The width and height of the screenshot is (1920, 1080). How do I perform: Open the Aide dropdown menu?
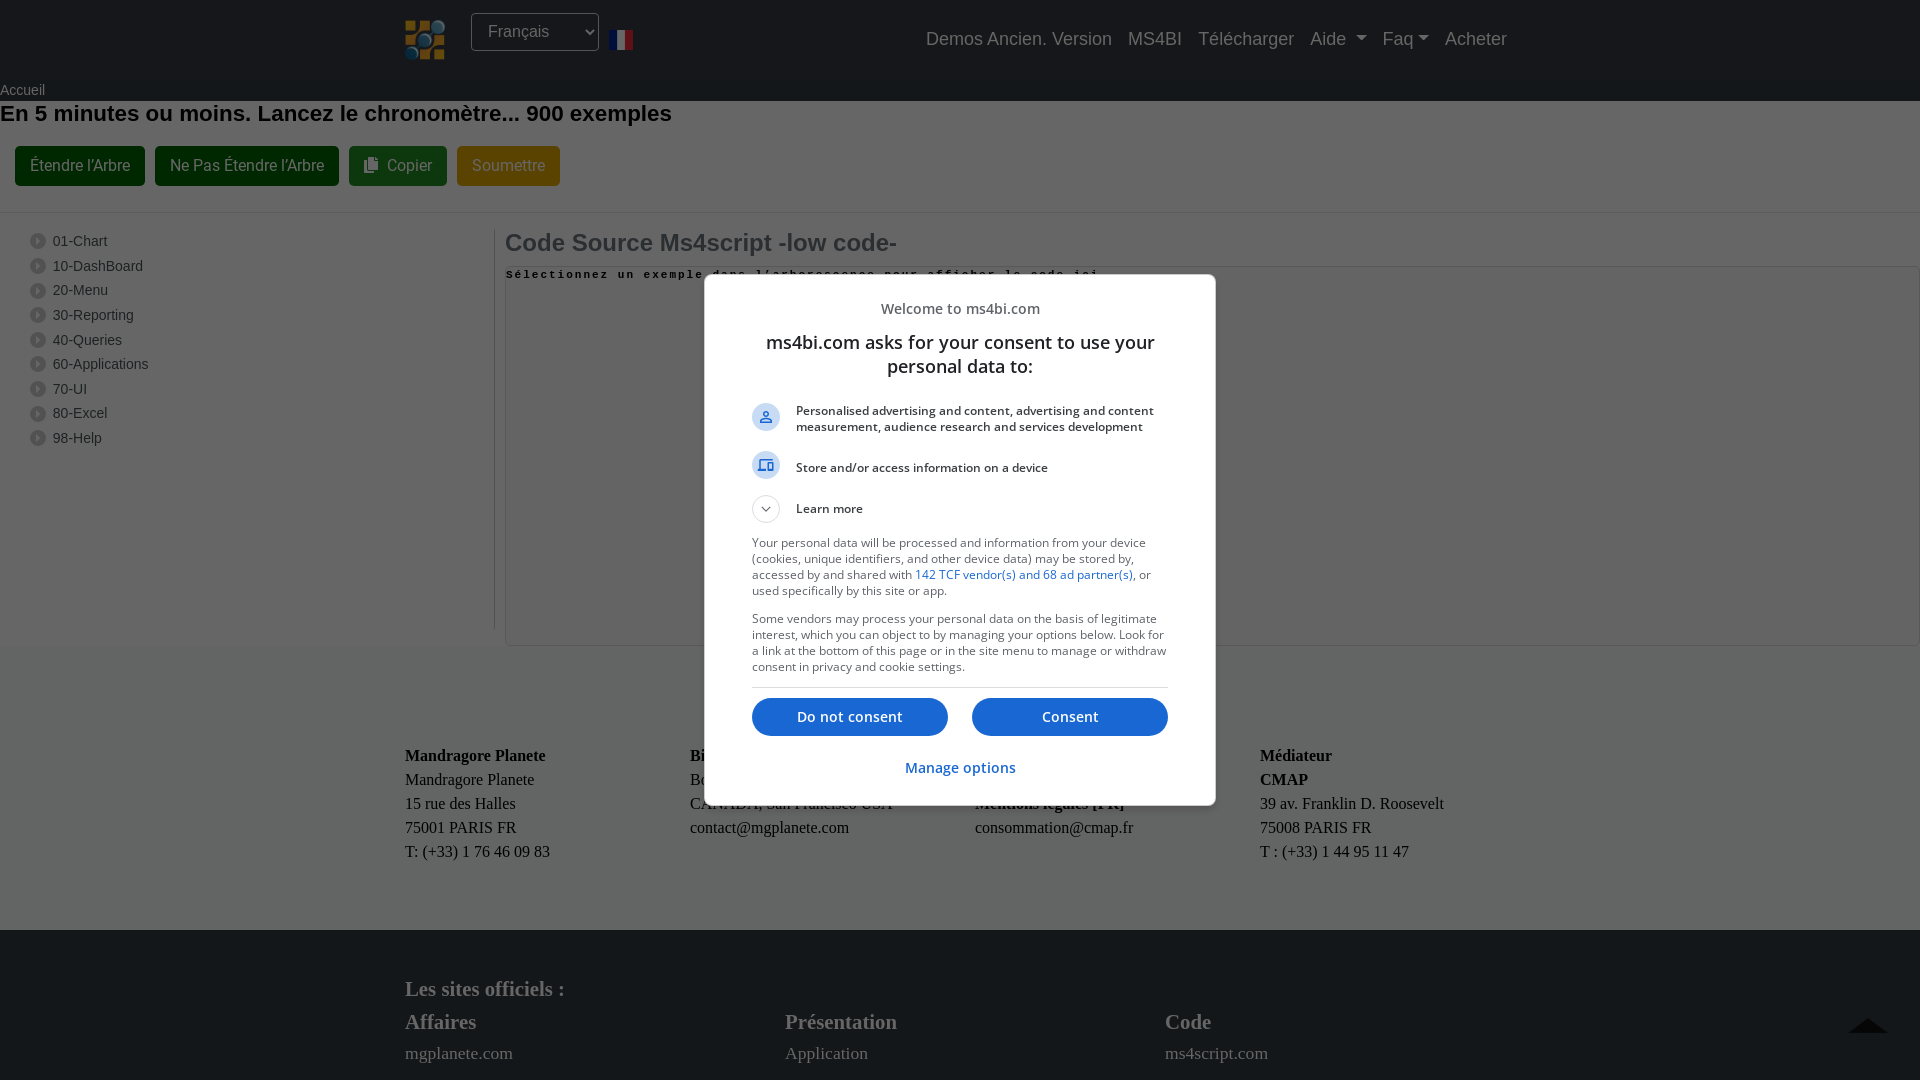(x=1337, y=39)
